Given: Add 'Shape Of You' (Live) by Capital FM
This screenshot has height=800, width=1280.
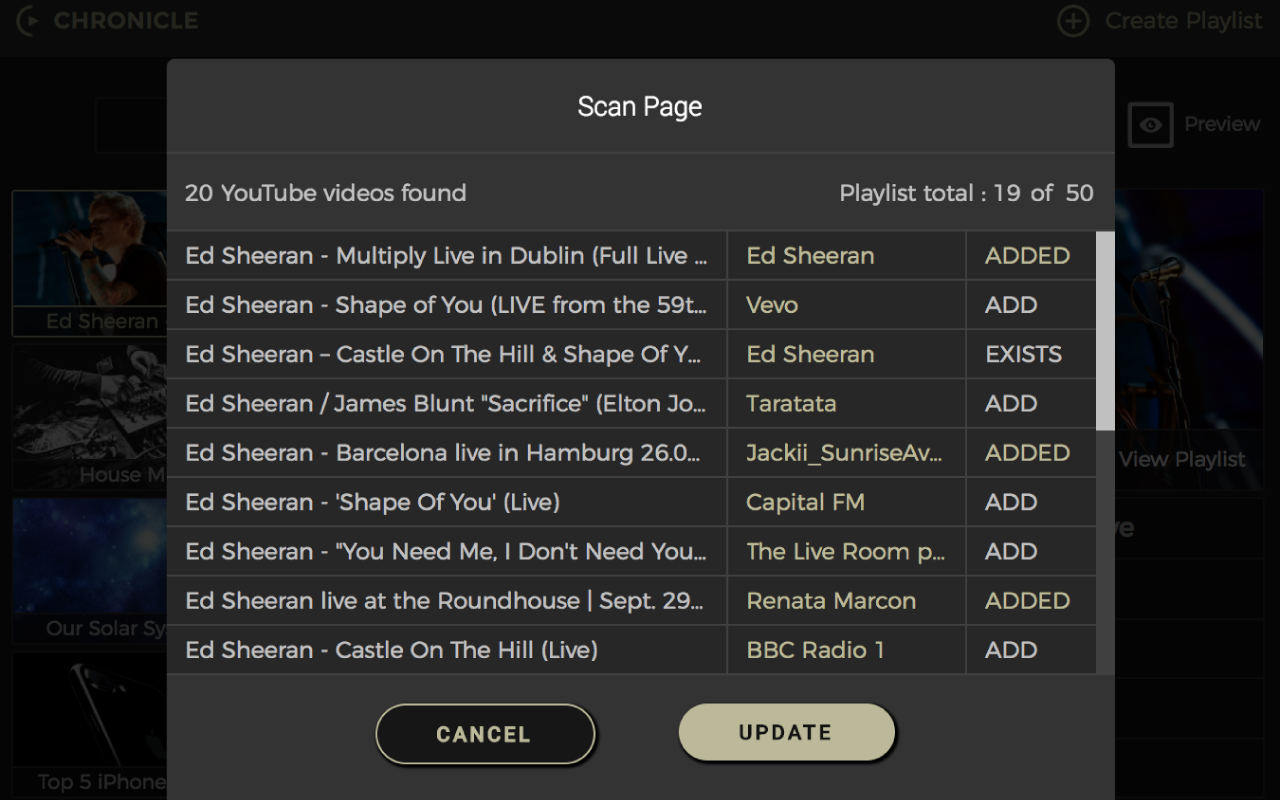Looking at the screenshot, I should click(1011, 502).
